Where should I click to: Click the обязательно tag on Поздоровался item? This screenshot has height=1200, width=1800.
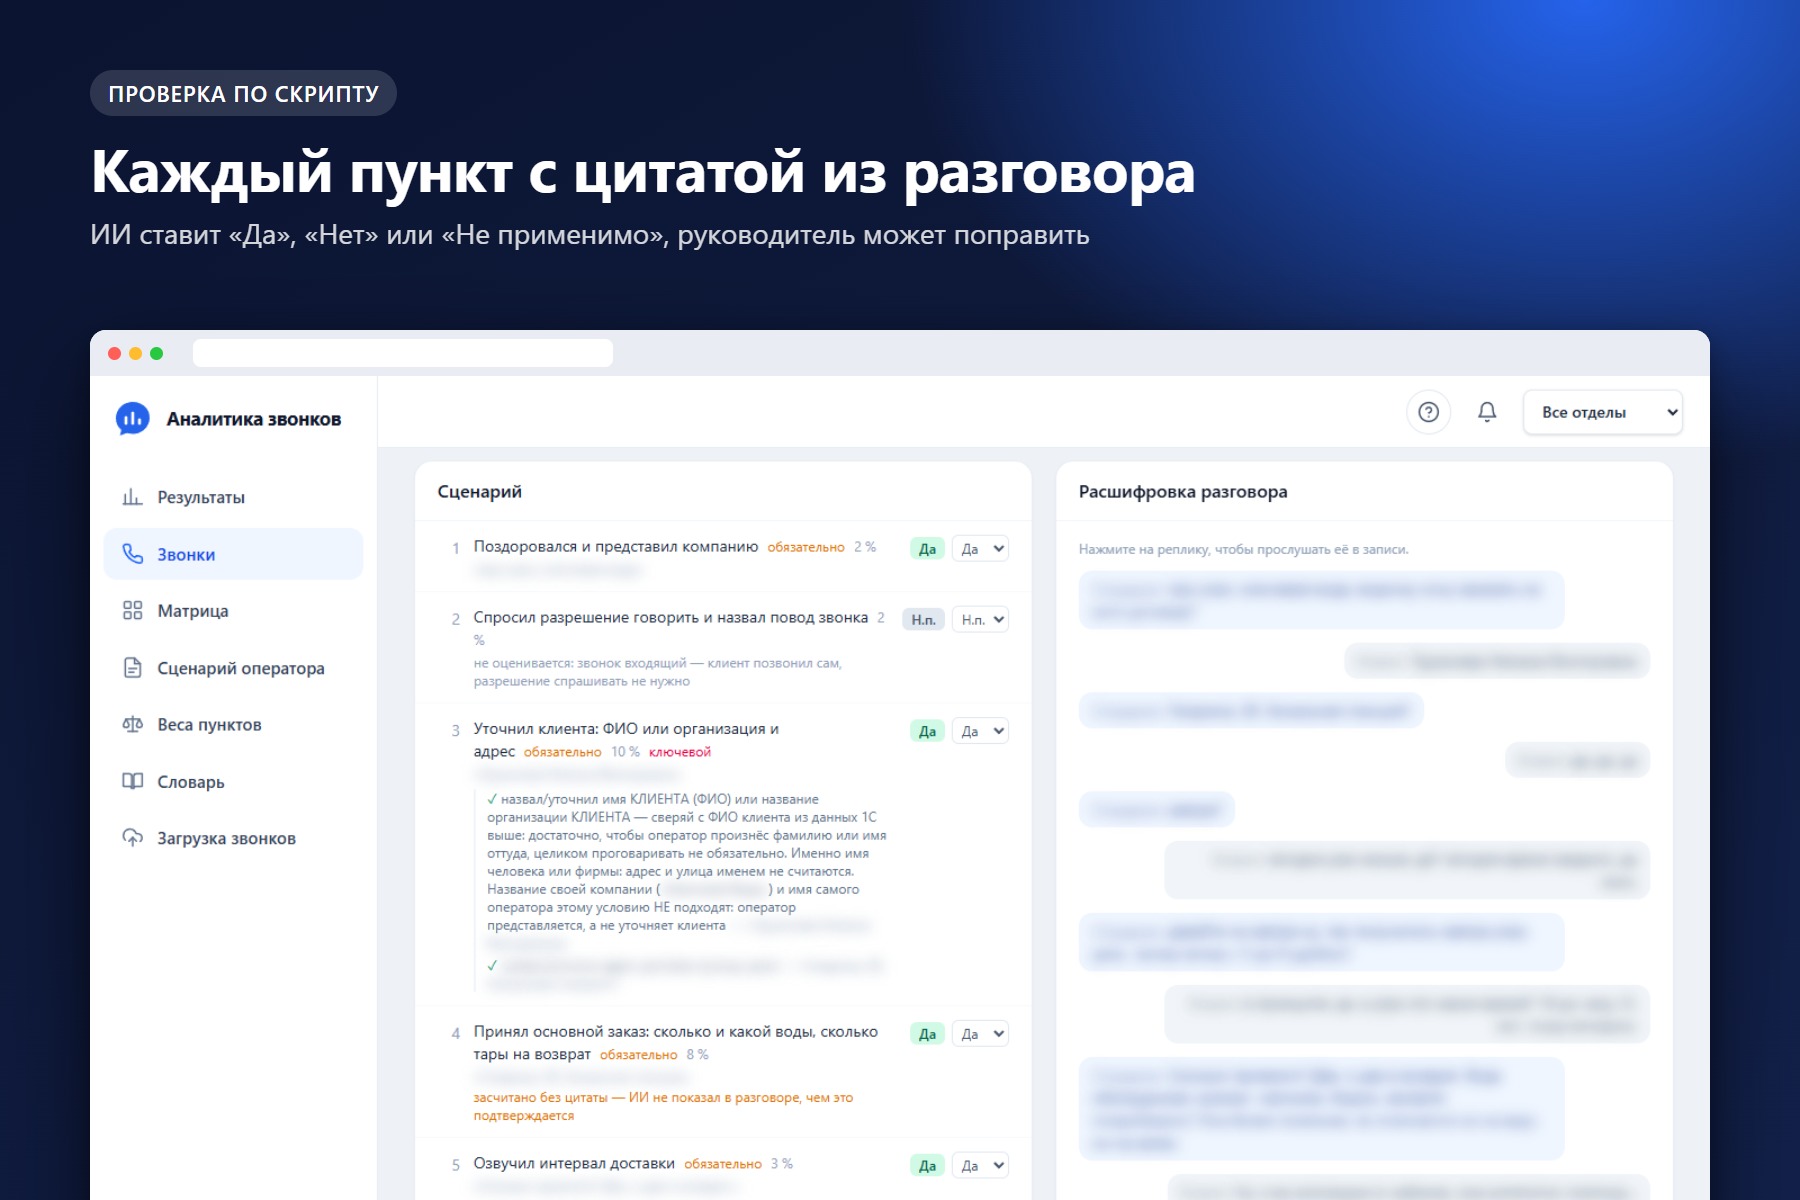tap(806, 547)
